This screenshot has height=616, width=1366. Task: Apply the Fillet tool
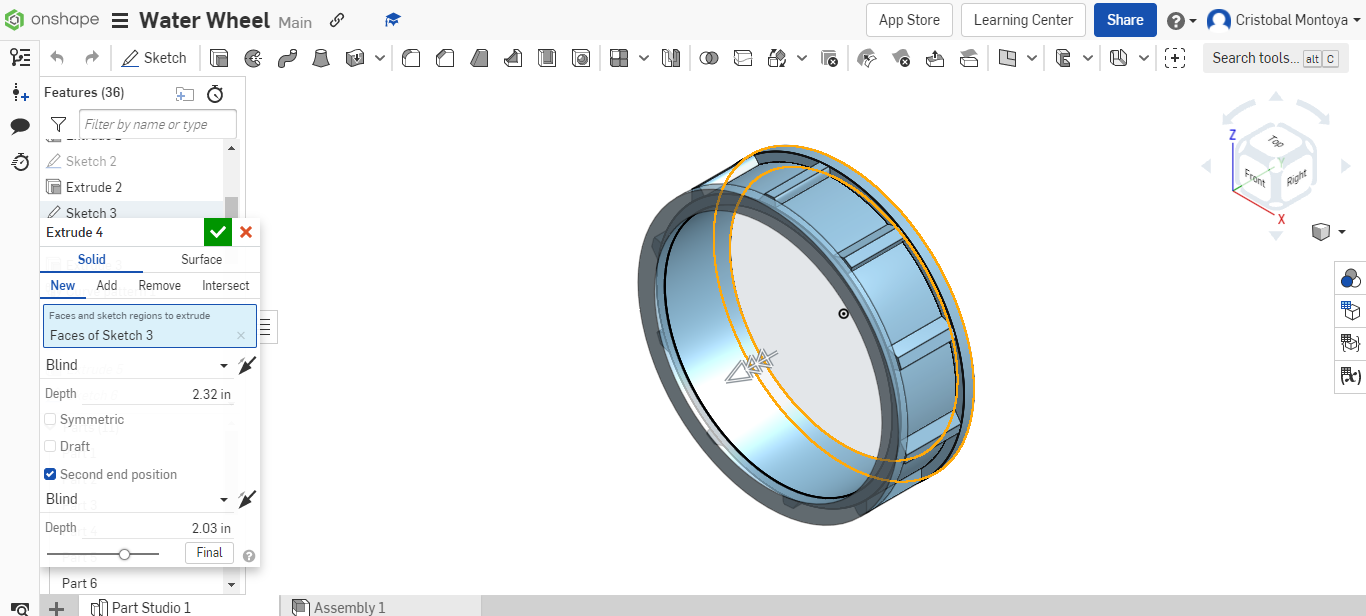(411, 57)
